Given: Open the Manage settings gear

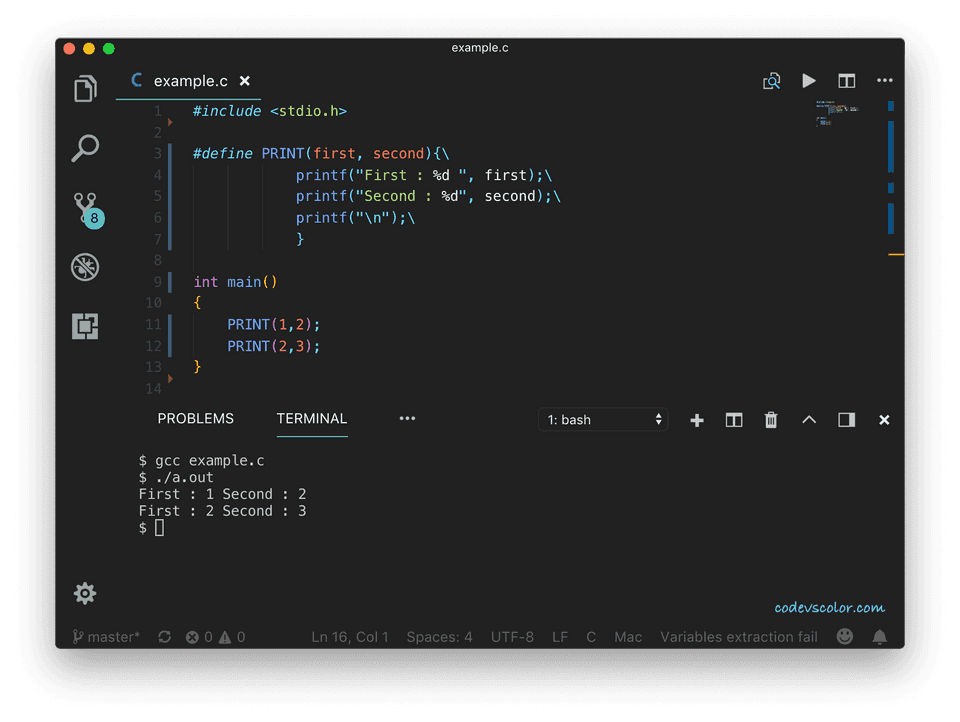Looking at the screenshot, I should 86,593.
